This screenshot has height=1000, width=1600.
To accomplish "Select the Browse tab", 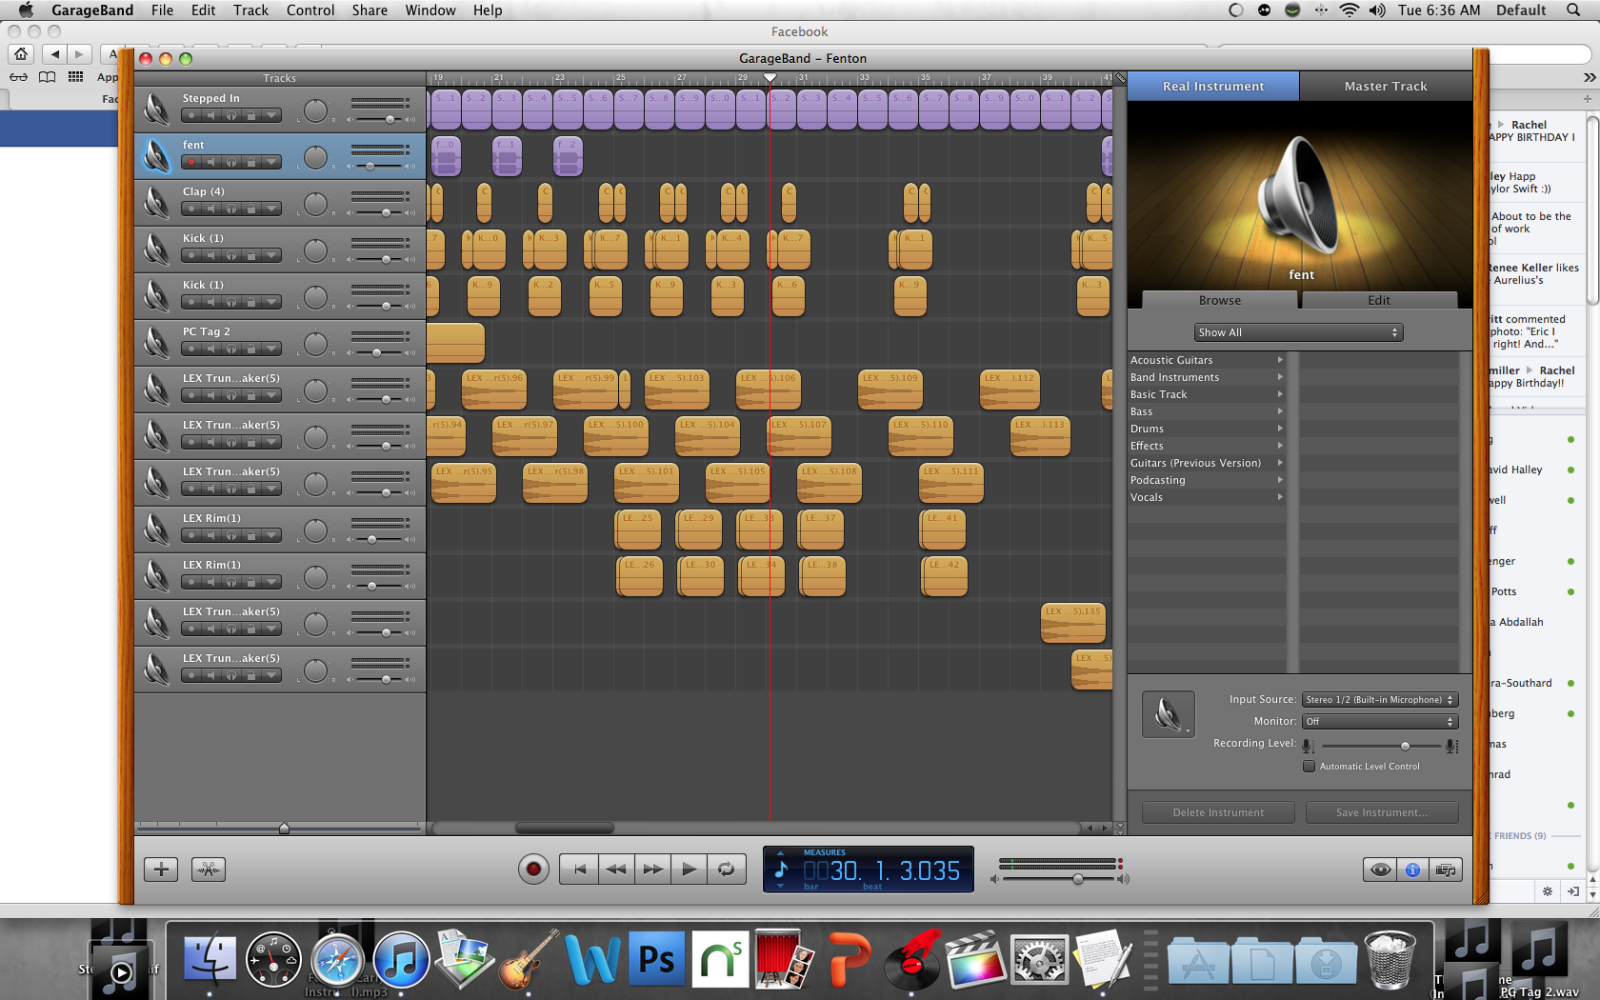I will coord(1220,300).
